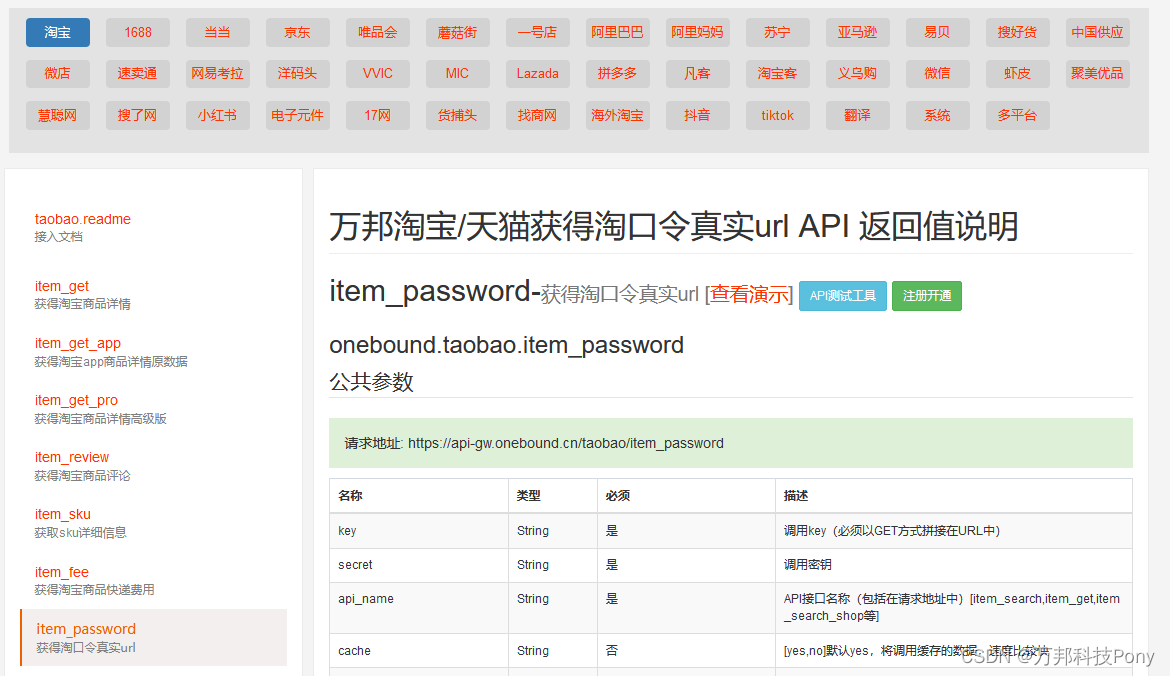This screenshot has height=676, width=1170.
Task: Open the VVIC platform tab
Action: point(378,73)
